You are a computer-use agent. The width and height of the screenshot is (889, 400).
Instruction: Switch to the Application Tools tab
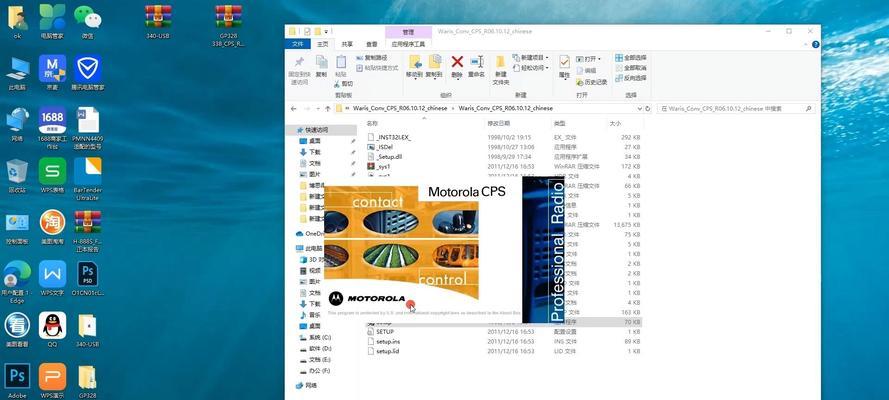408,44
